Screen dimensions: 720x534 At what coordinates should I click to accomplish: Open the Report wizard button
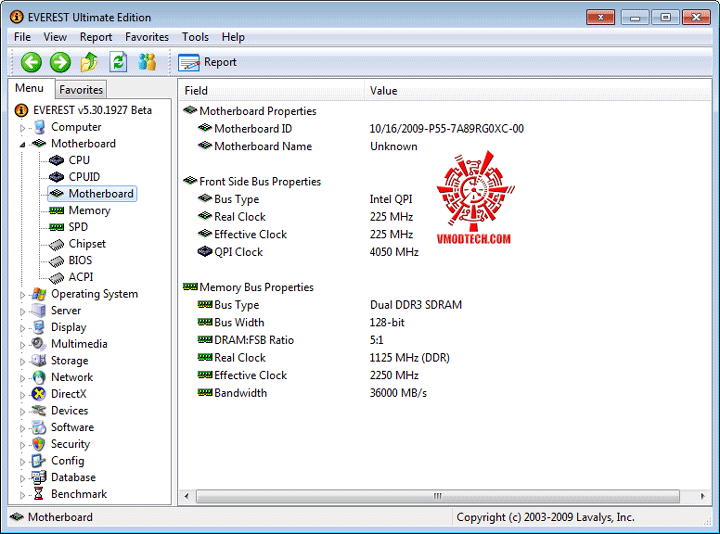click(208, 62)
